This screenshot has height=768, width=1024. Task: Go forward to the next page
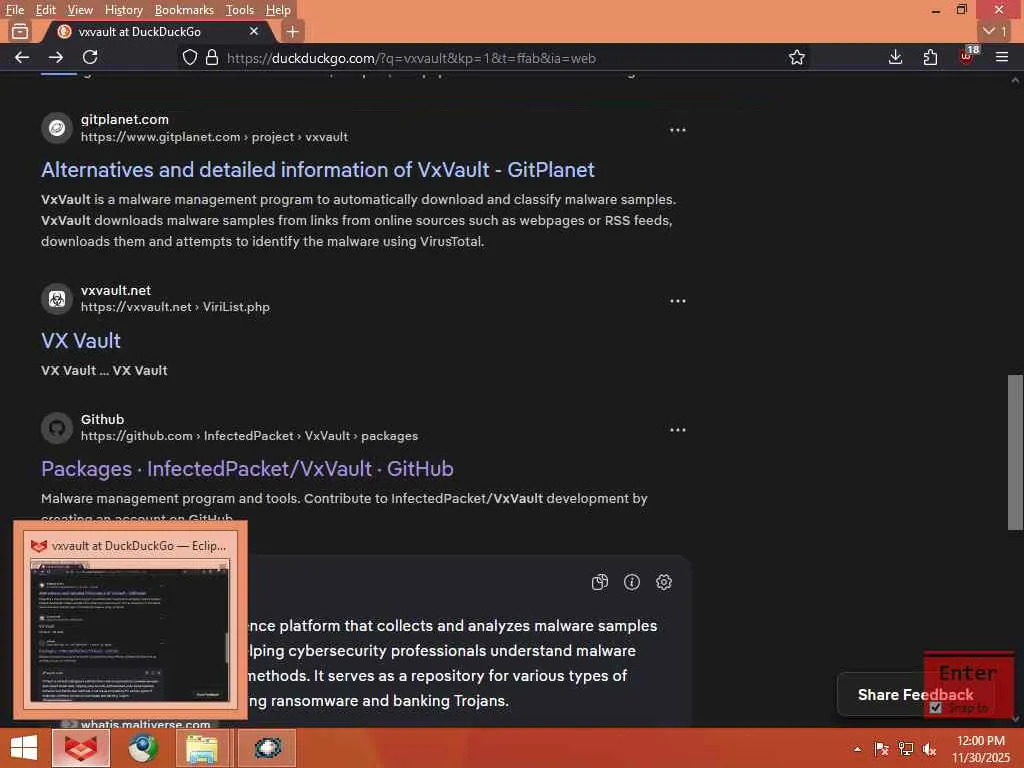pyautogui.click(x=56, y=57)
